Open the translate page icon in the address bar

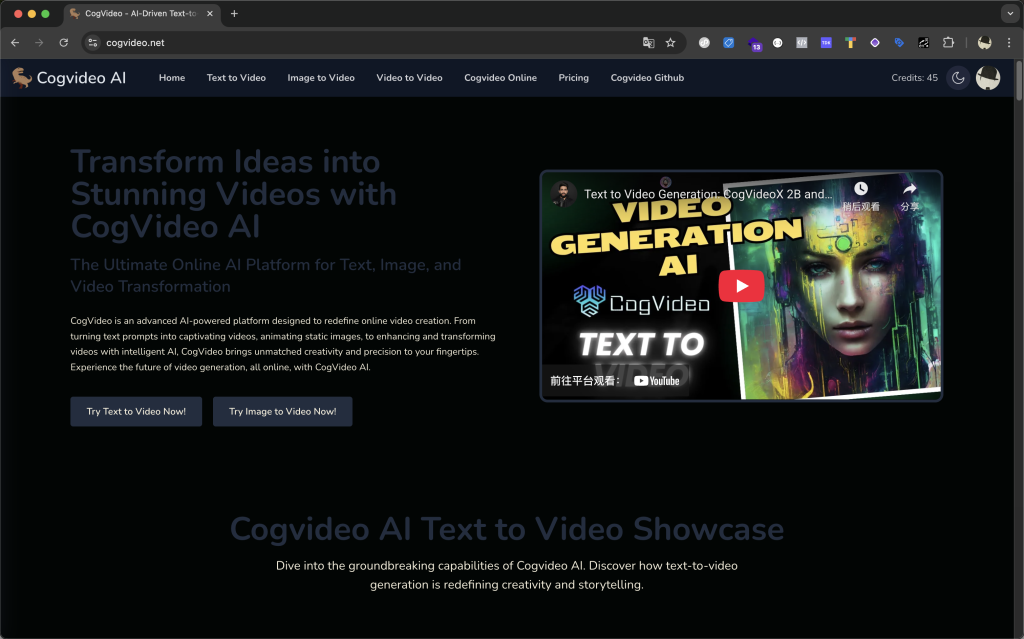(x=648, y=43)
